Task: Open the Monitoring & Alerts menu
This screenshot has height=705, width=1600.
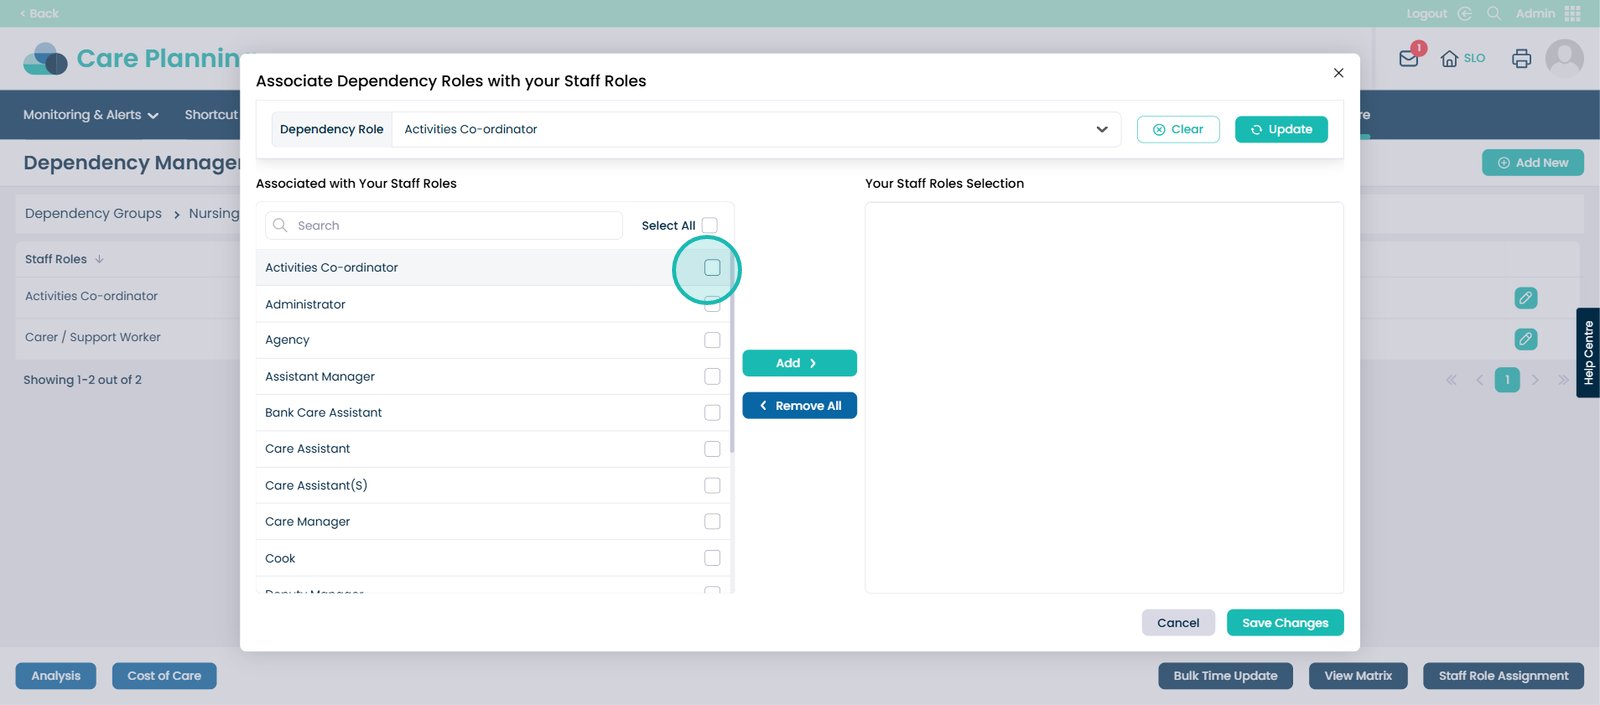Action: pyautogui.click(x=90, y=115)
